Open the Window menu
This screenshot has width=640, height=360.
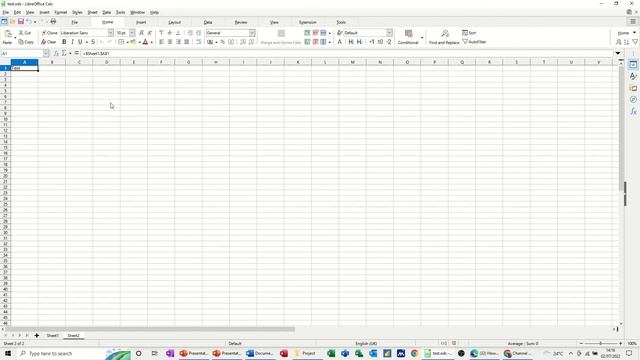pyautogui.click(x=138, y=12)
